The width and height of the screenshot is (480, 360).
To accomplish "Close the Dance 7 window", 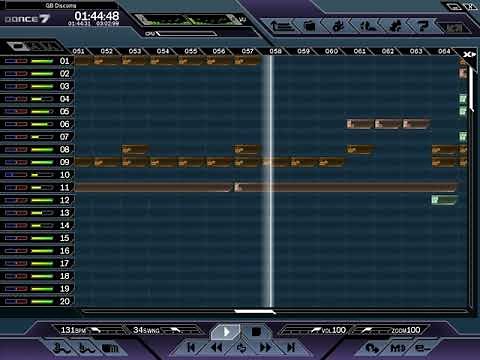I will tap(471, 7).
